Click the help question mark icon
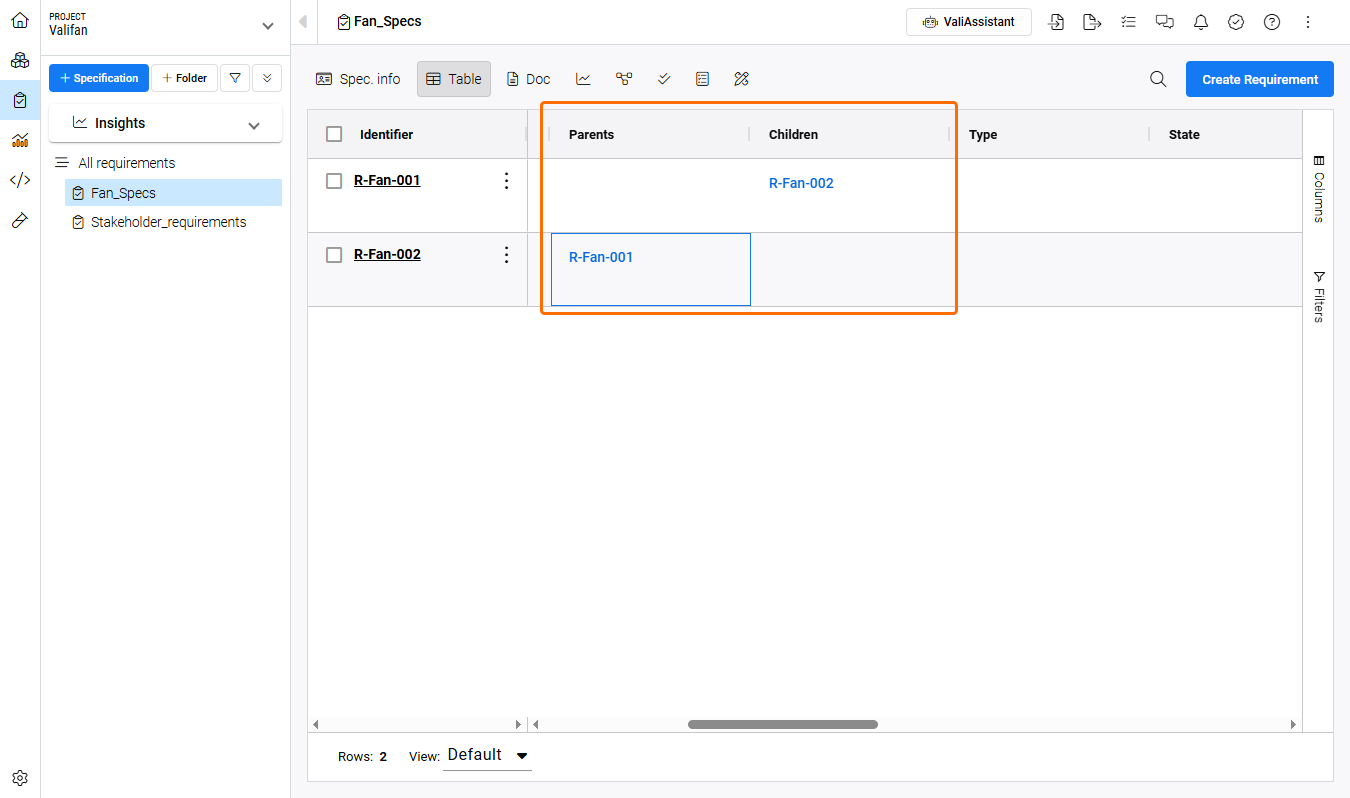 click(1272, 22)
